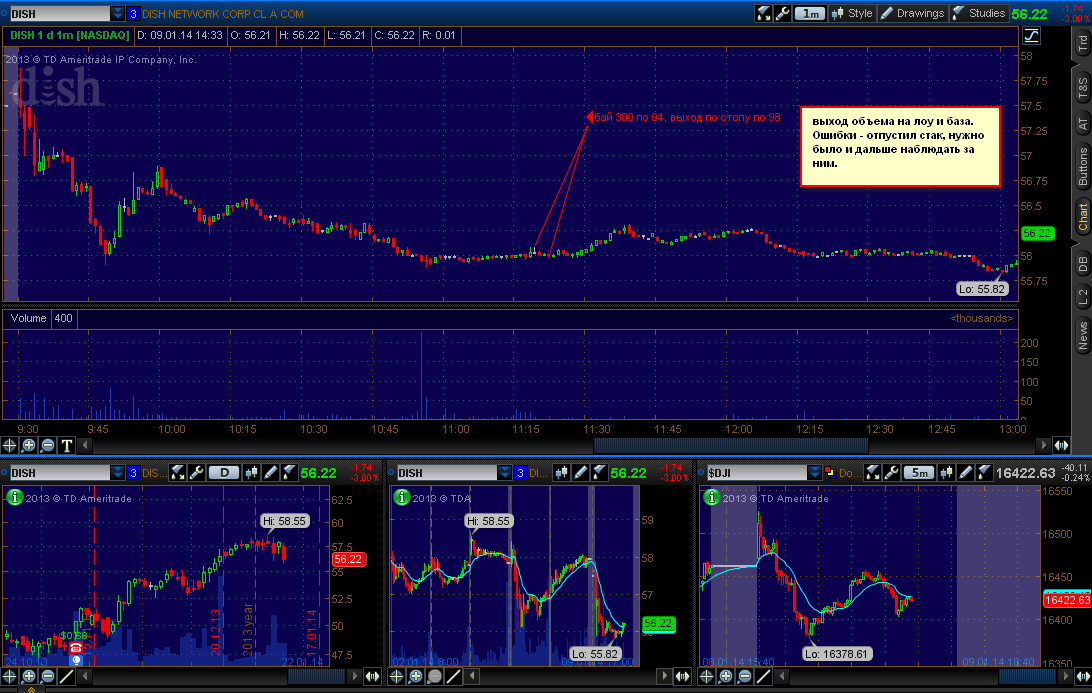
Task: Open the News side tab
Action: [x=1082, y=336]
